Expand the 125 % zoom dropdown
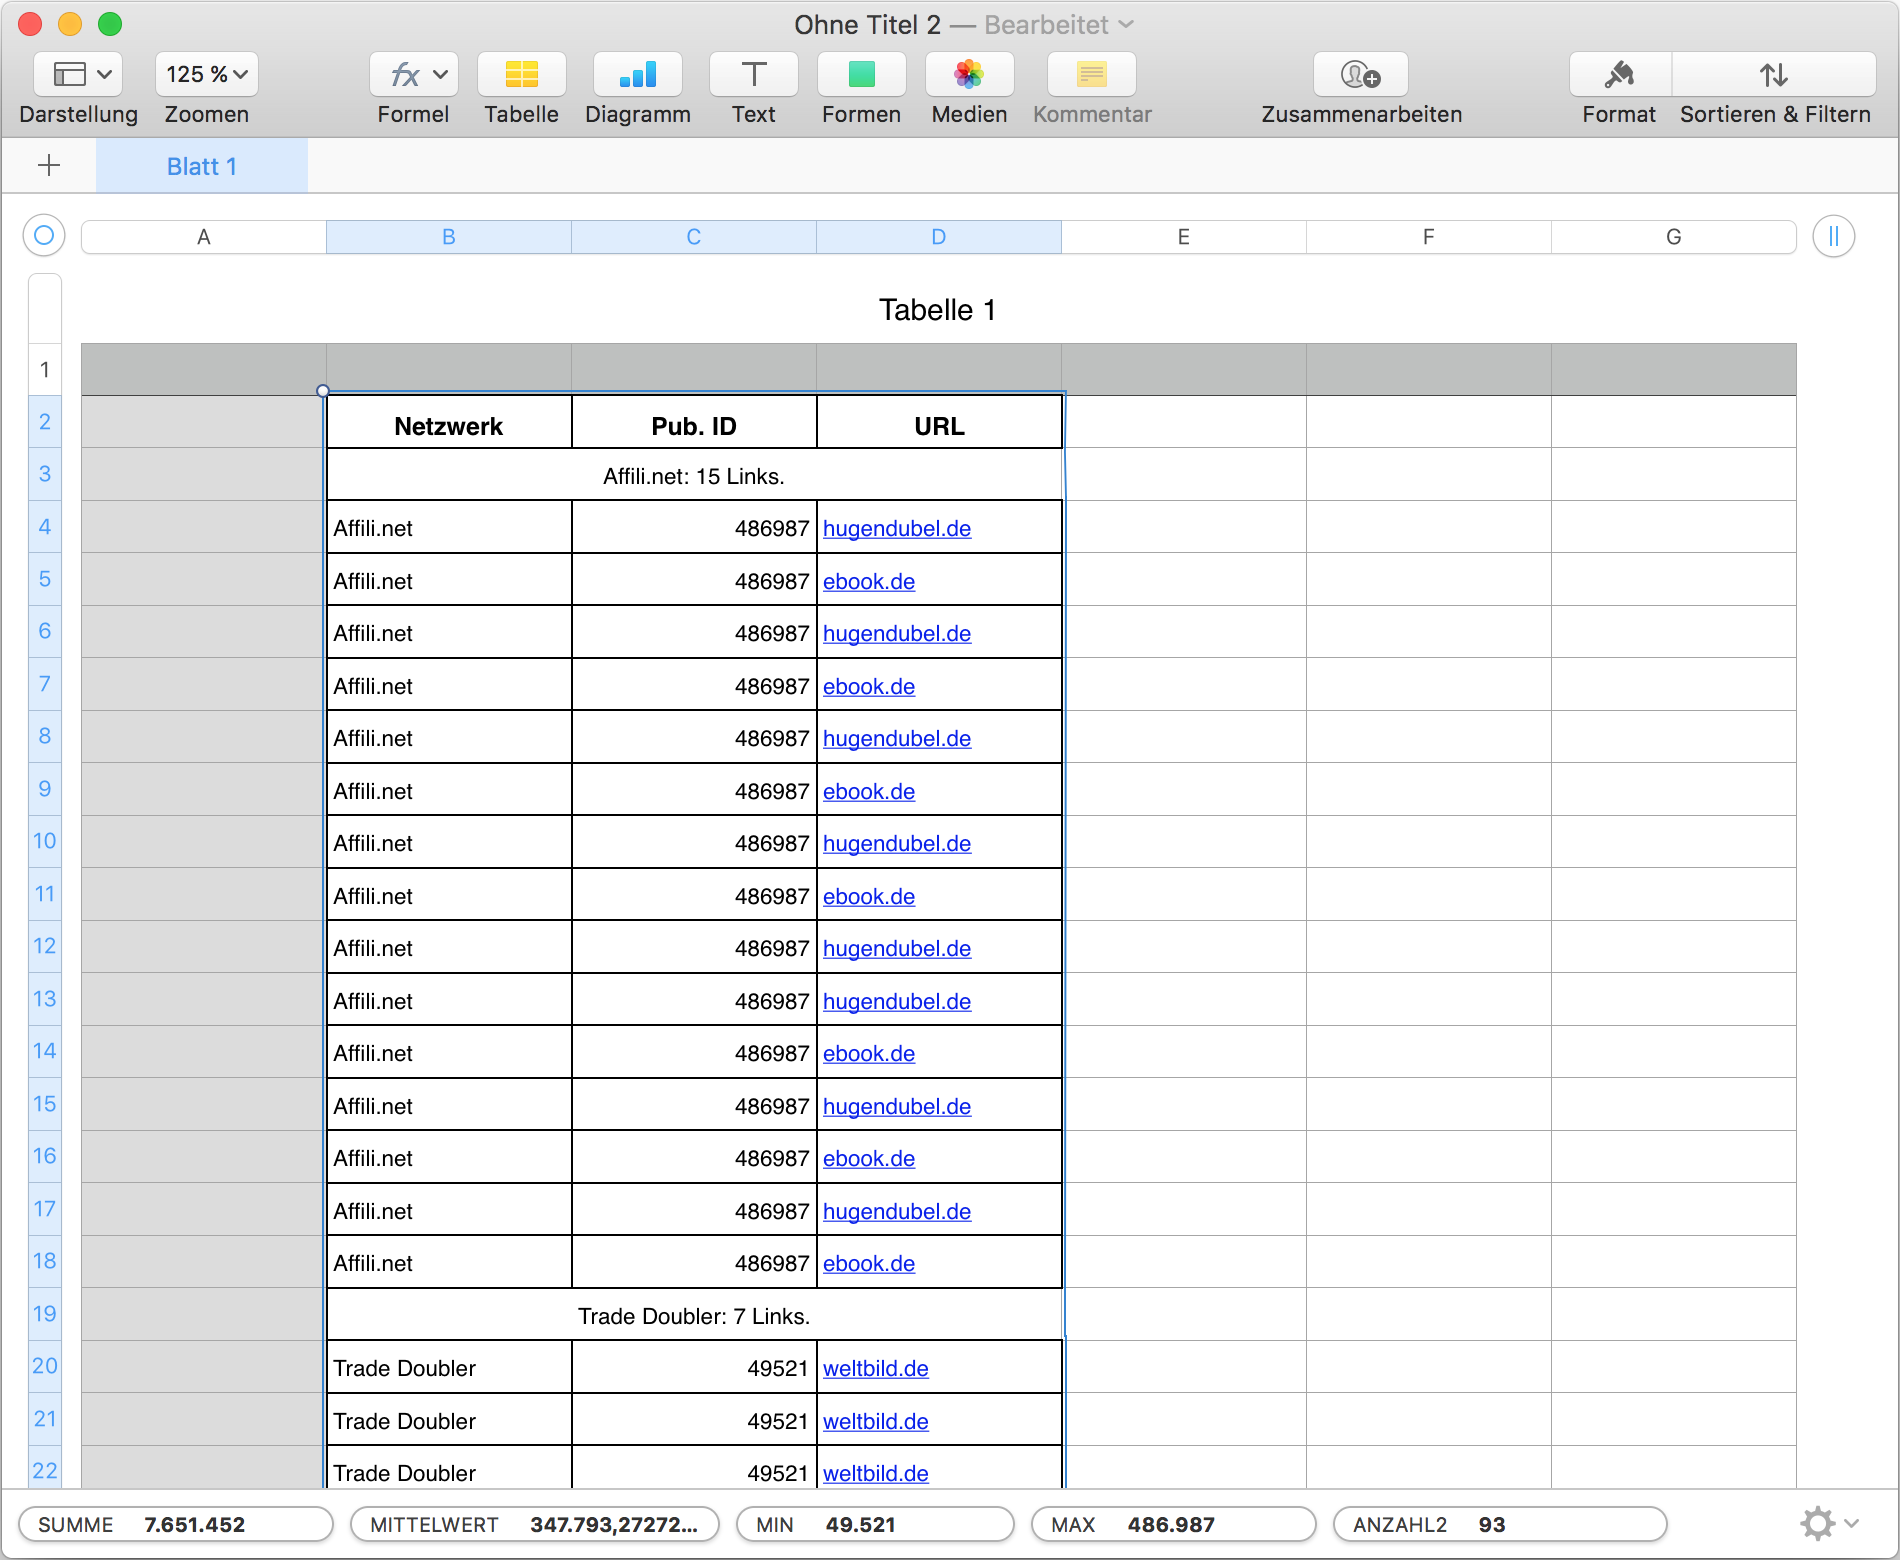This screenshot has height=1560, width=1900. pos(206,75)
